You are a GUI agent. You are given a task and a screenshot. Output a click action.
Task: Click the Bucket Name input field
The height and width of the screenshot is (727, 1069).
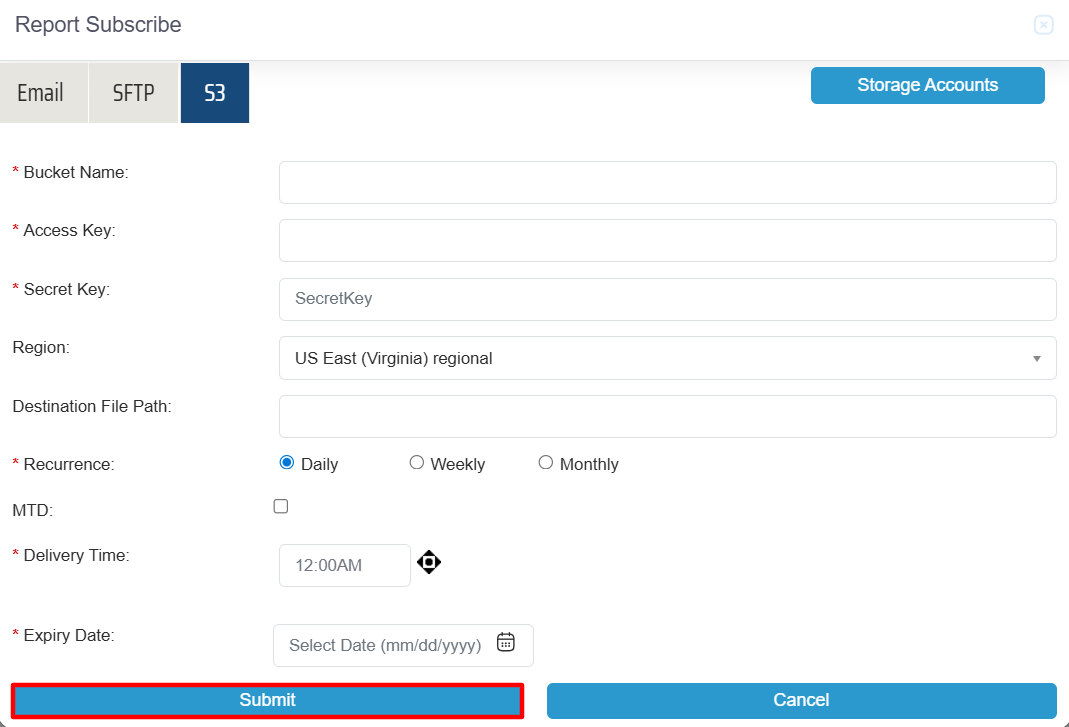[x=667, y=182]
